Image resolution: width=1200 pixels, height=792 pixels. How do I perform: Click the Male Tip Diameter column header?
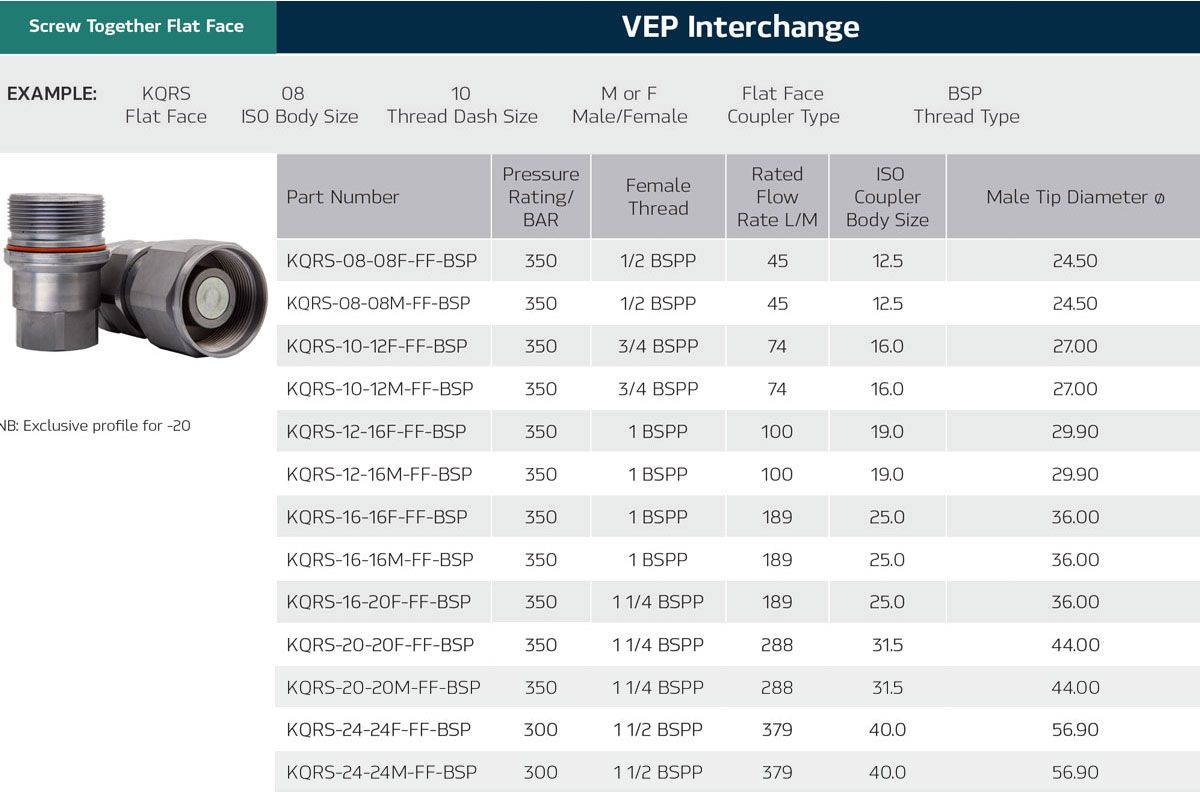click(1075, 197)
